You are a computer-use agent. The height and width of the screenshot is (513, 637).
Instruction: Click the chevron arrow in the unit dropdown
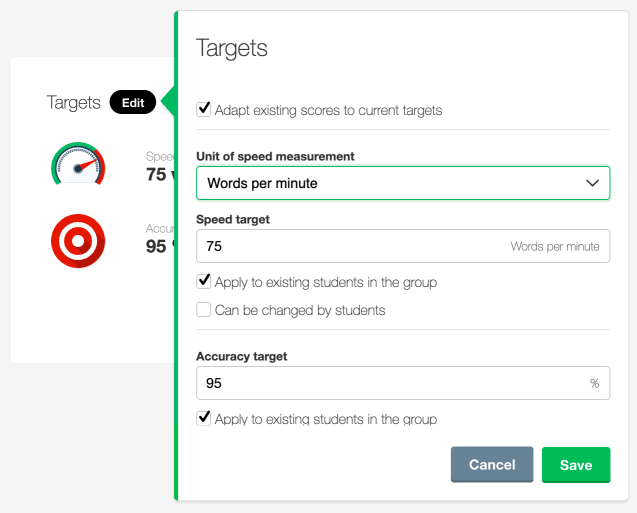tap(591, 183)
